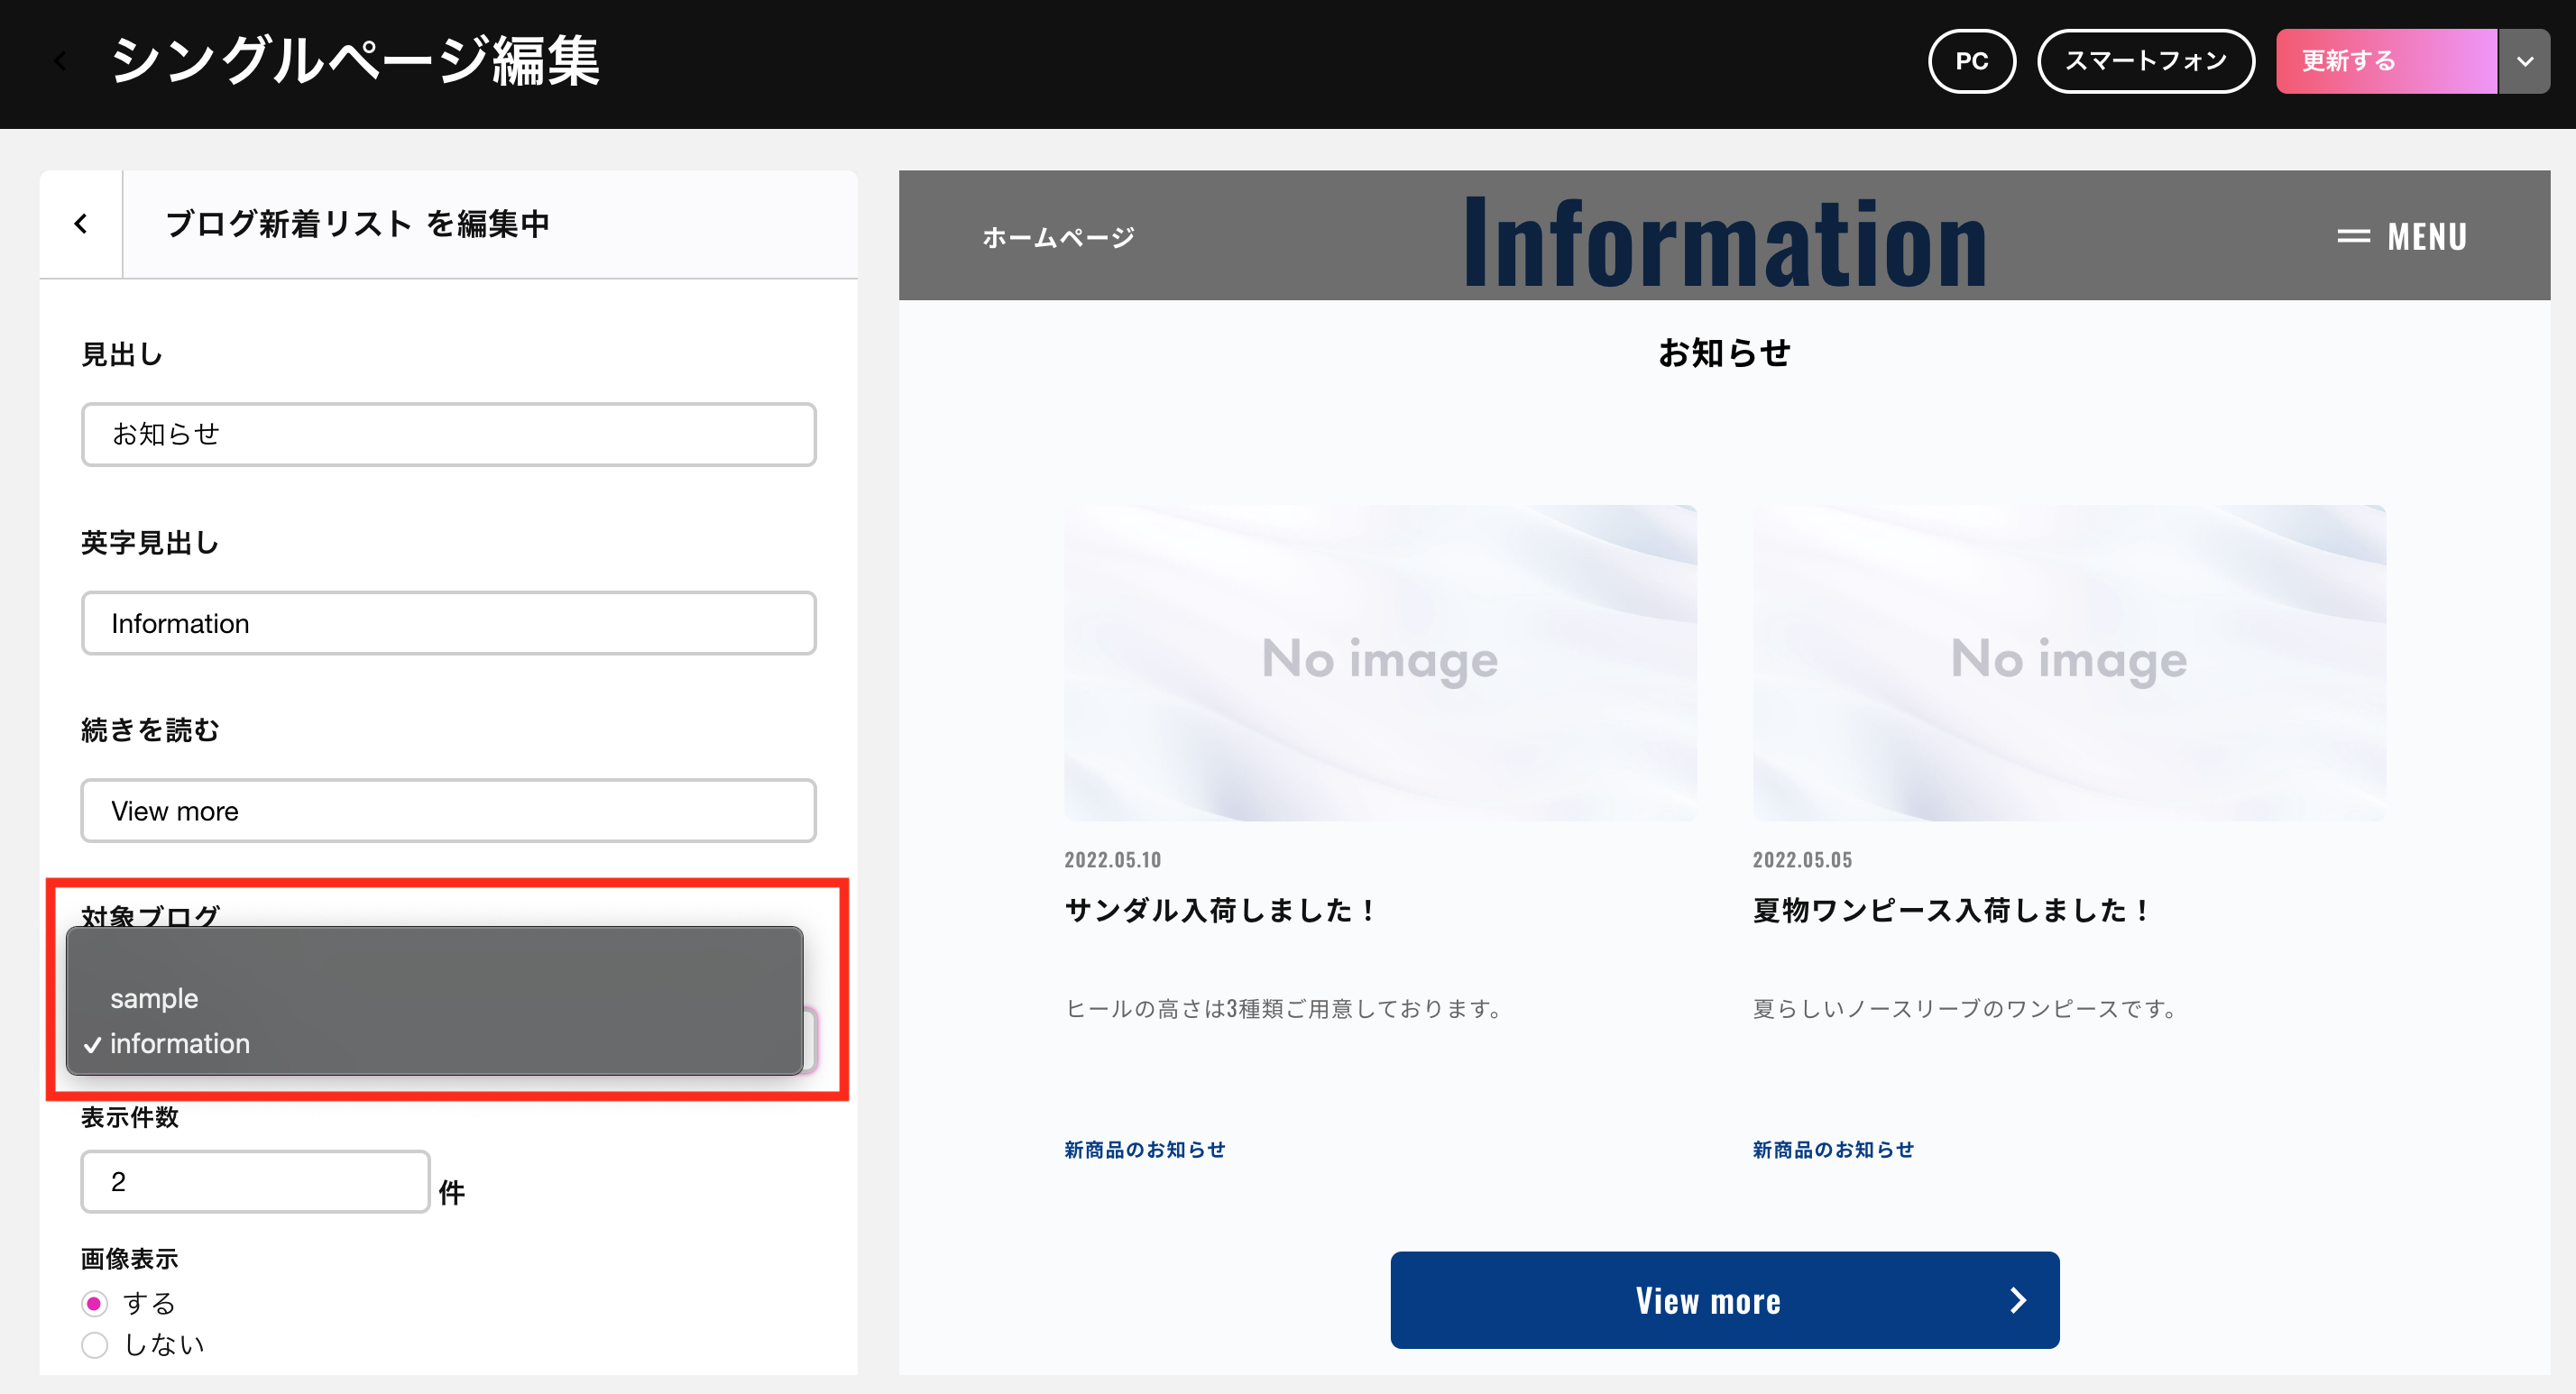Go back from ブログ新着リスト editing panel
Screen dimensions: 2576x1394
click(x=81, y=223)
